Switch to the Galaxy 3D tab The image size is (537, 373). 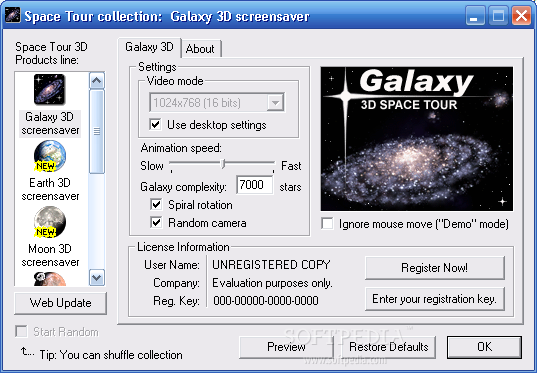149,47
